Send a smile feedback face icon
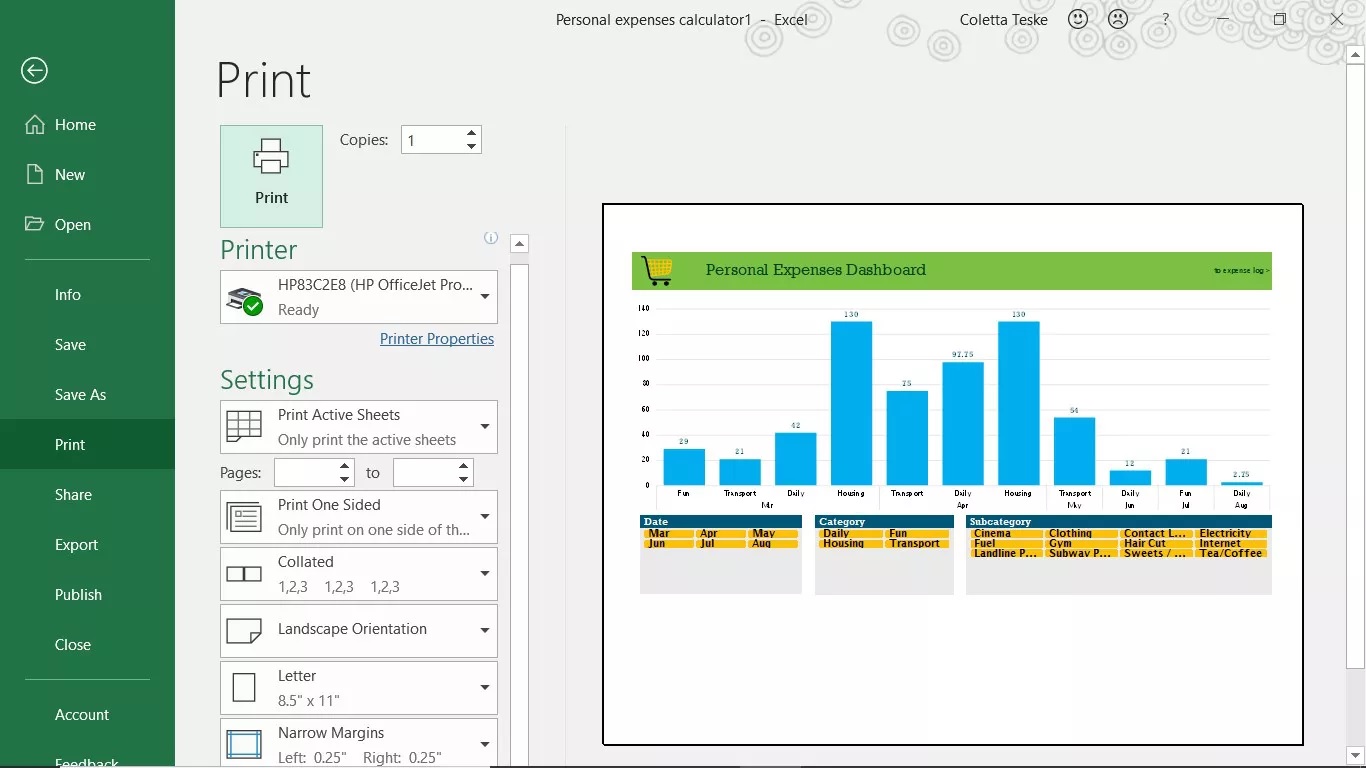Image resolution: width=1366 pixels, height=768 pixels. click(1078, 19)
